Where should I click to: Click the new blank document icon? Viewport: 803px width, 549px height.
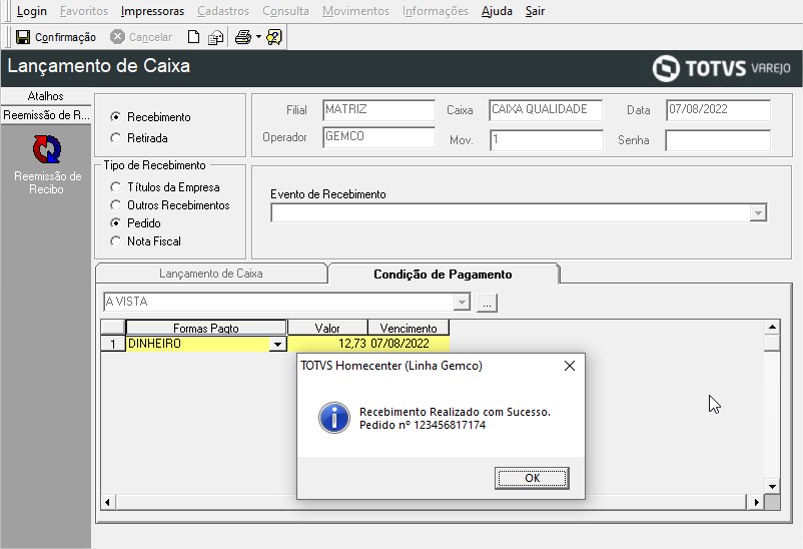coord(193,37)
